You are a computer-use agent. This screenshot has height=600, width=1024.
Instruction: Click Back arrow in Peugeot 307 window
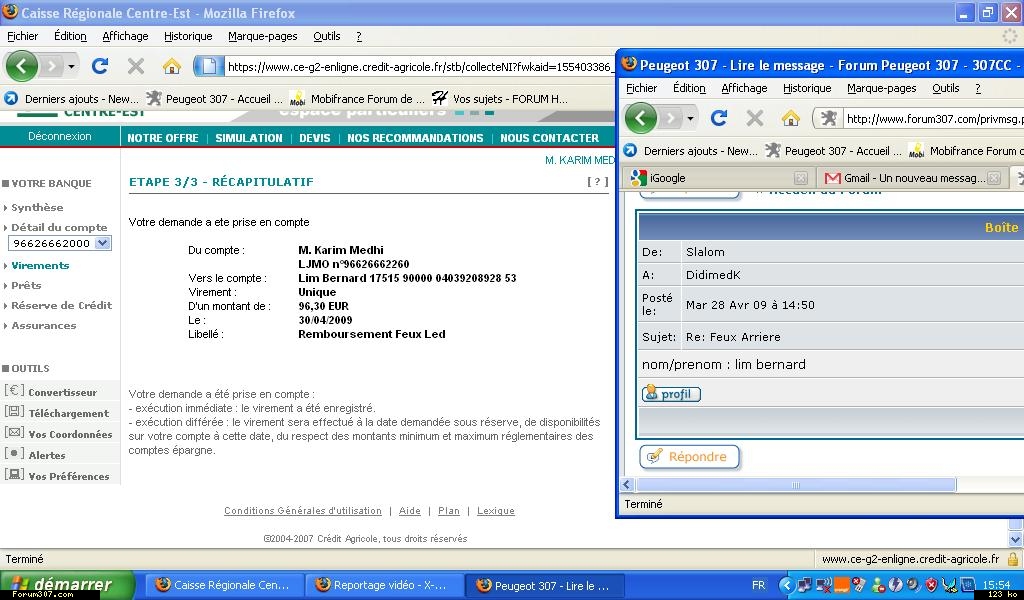click(641, 118)
